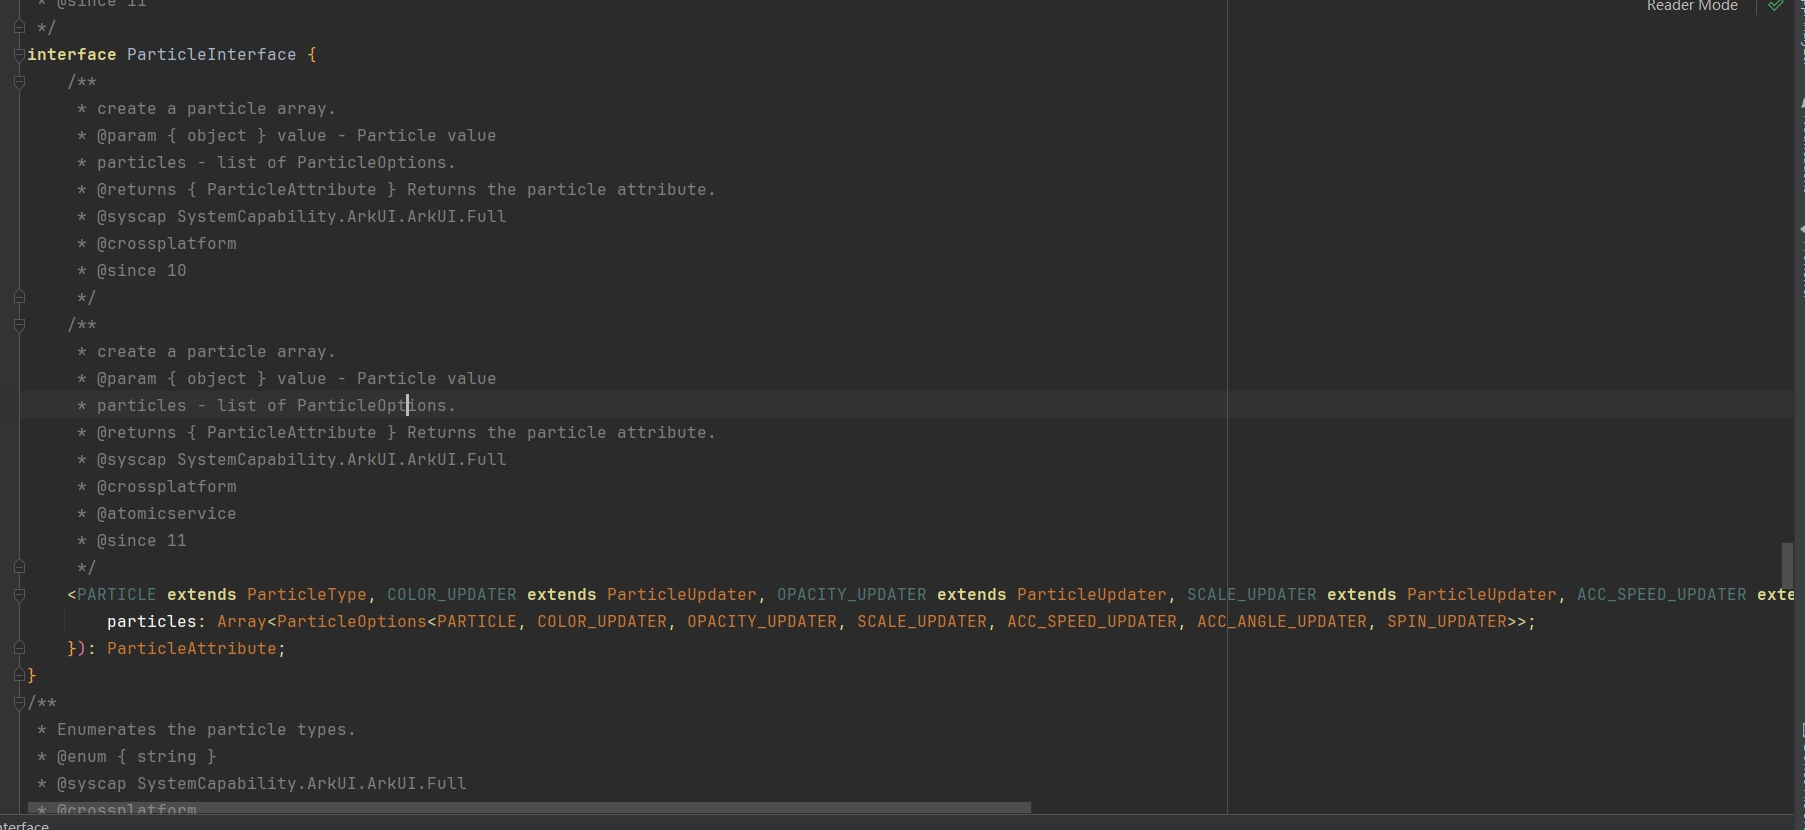Image resolution: width=1805 pixels, height=830 pixels.
Task: Collapse the block starting at <PARTICLE extends ParticleType
Action: pos(19,594)
